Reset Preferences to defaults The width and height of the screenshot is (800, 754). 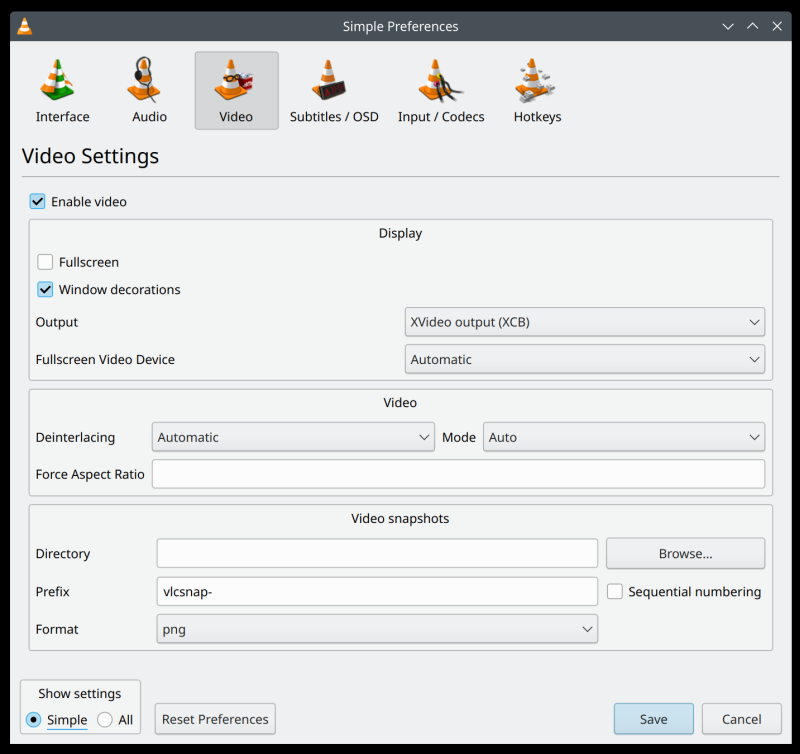pos(214,719)
